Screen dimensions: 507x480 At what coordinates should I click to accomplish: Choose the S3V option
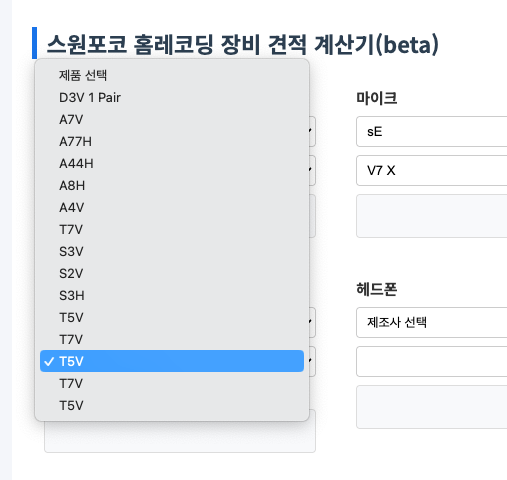172,251
